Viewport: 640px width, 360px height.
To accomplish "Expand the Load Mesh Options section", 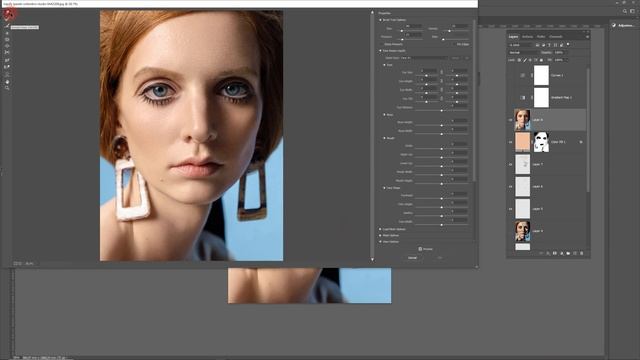I will 380,229.
